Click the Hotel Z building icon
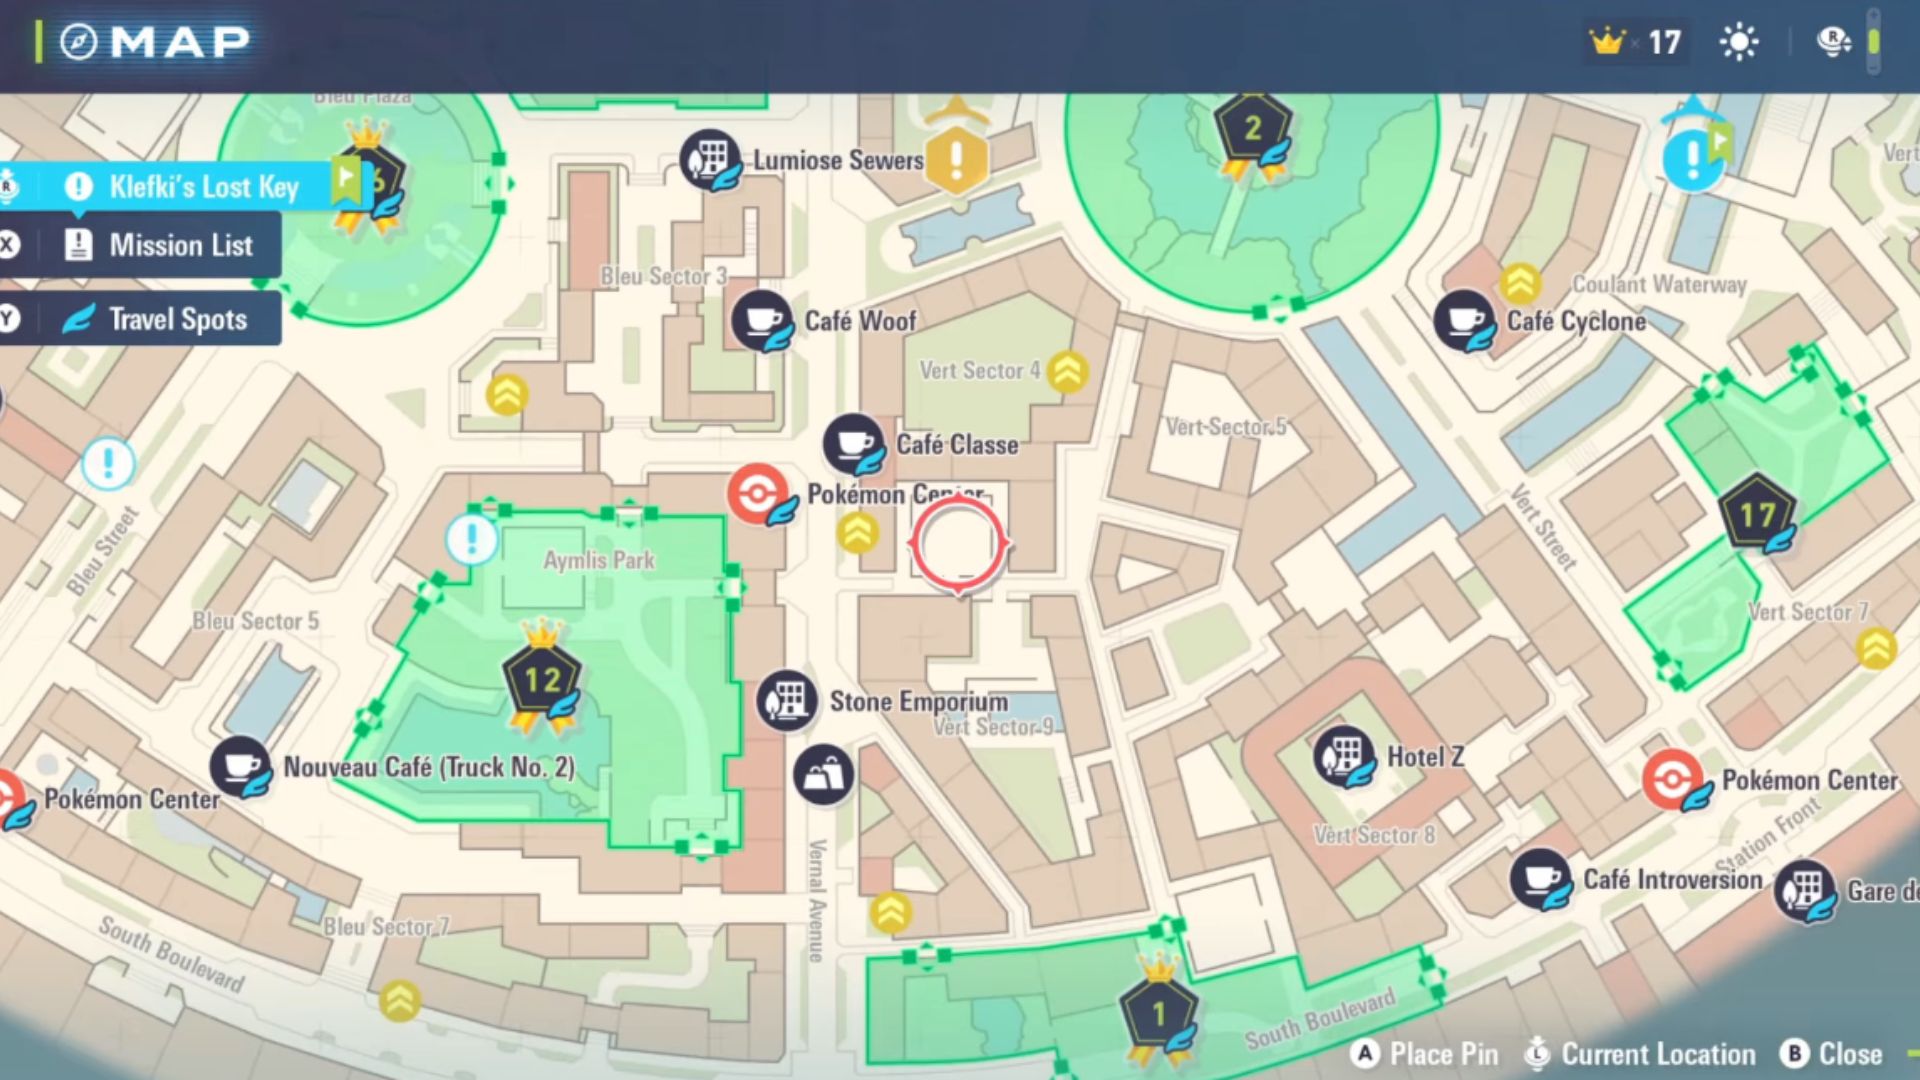This screenshot has height=1080, width=1920. (1345, 757)
